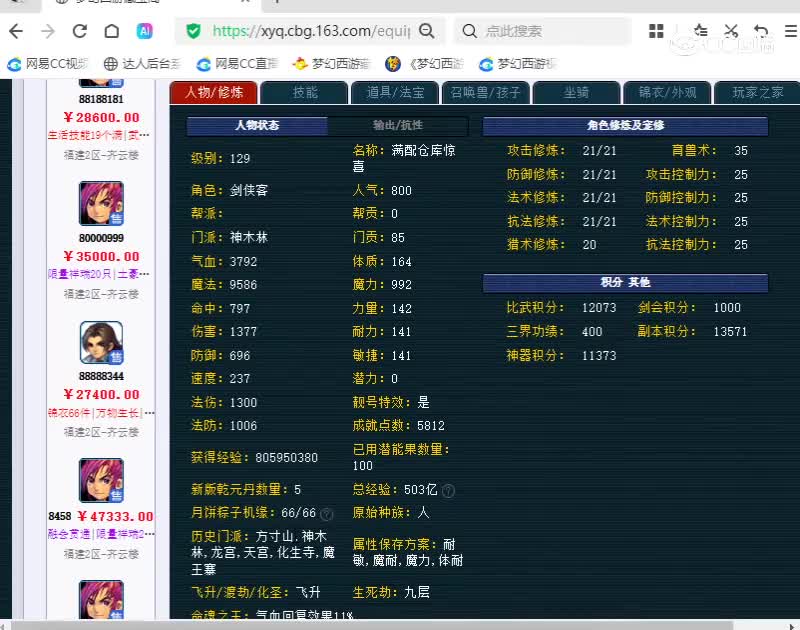
Task: Switch to the 召唤兽/孩子 tab
Action: click(486, 92)
